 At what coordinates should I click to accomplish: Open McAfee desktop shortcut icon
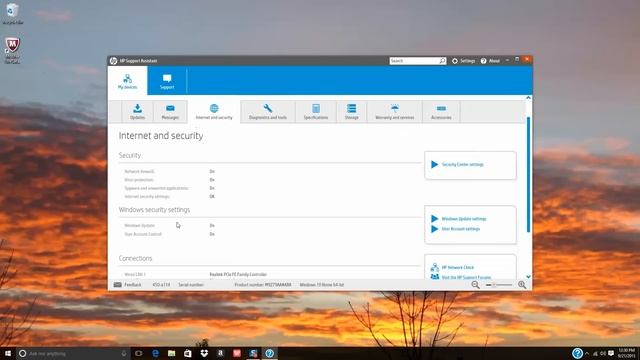click(x=12, y=50)
